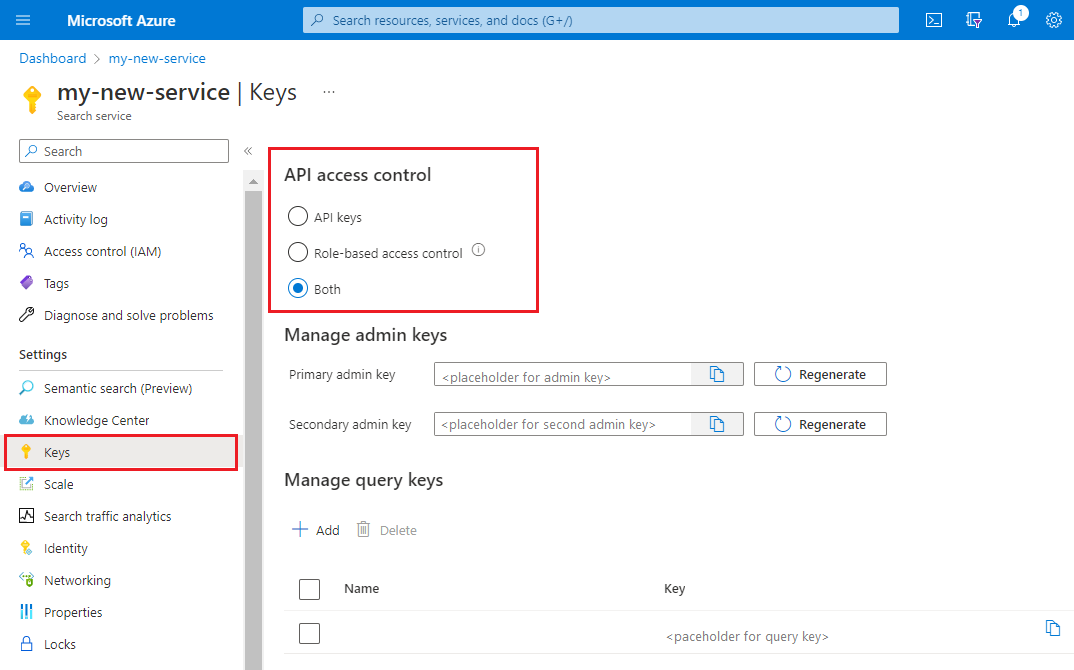Open the notifications bell
The image size is (1074, 670).
tap(1014, 20)
